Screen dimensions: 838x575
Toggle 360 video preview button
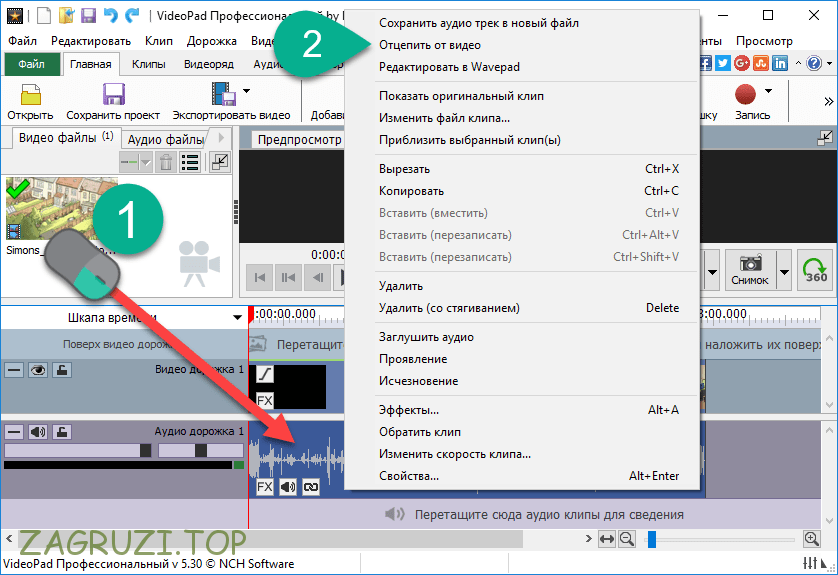[x=815, y=270]
